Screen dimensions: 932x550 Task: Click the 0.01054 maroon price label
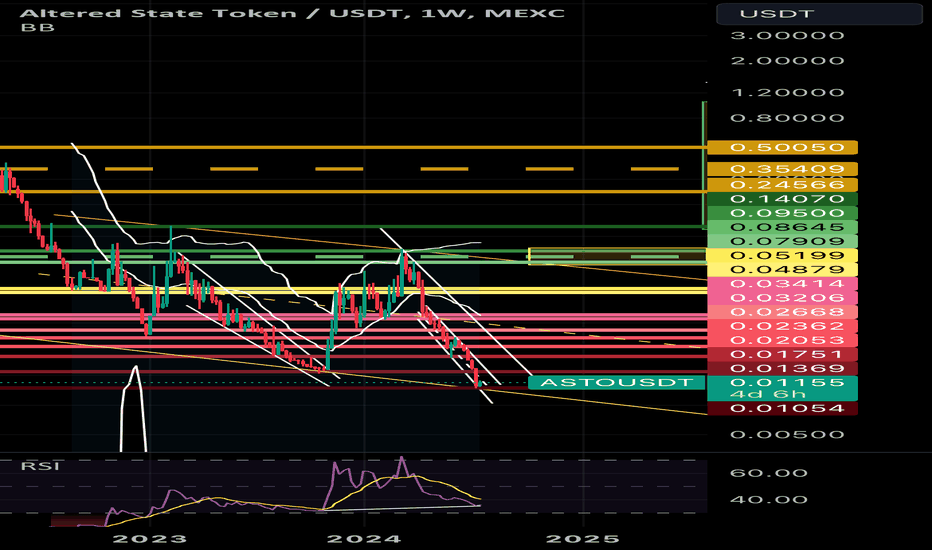[x=782, y=408]
